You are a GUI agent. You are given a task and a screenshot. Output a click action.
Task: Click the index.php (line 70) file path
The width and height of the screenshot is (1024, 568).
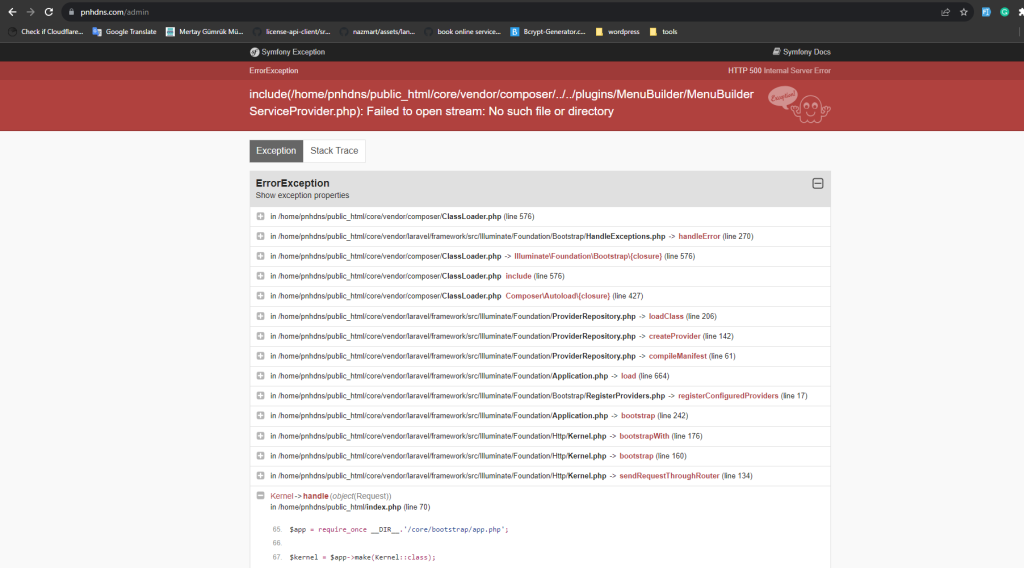(x=350, y=507)
